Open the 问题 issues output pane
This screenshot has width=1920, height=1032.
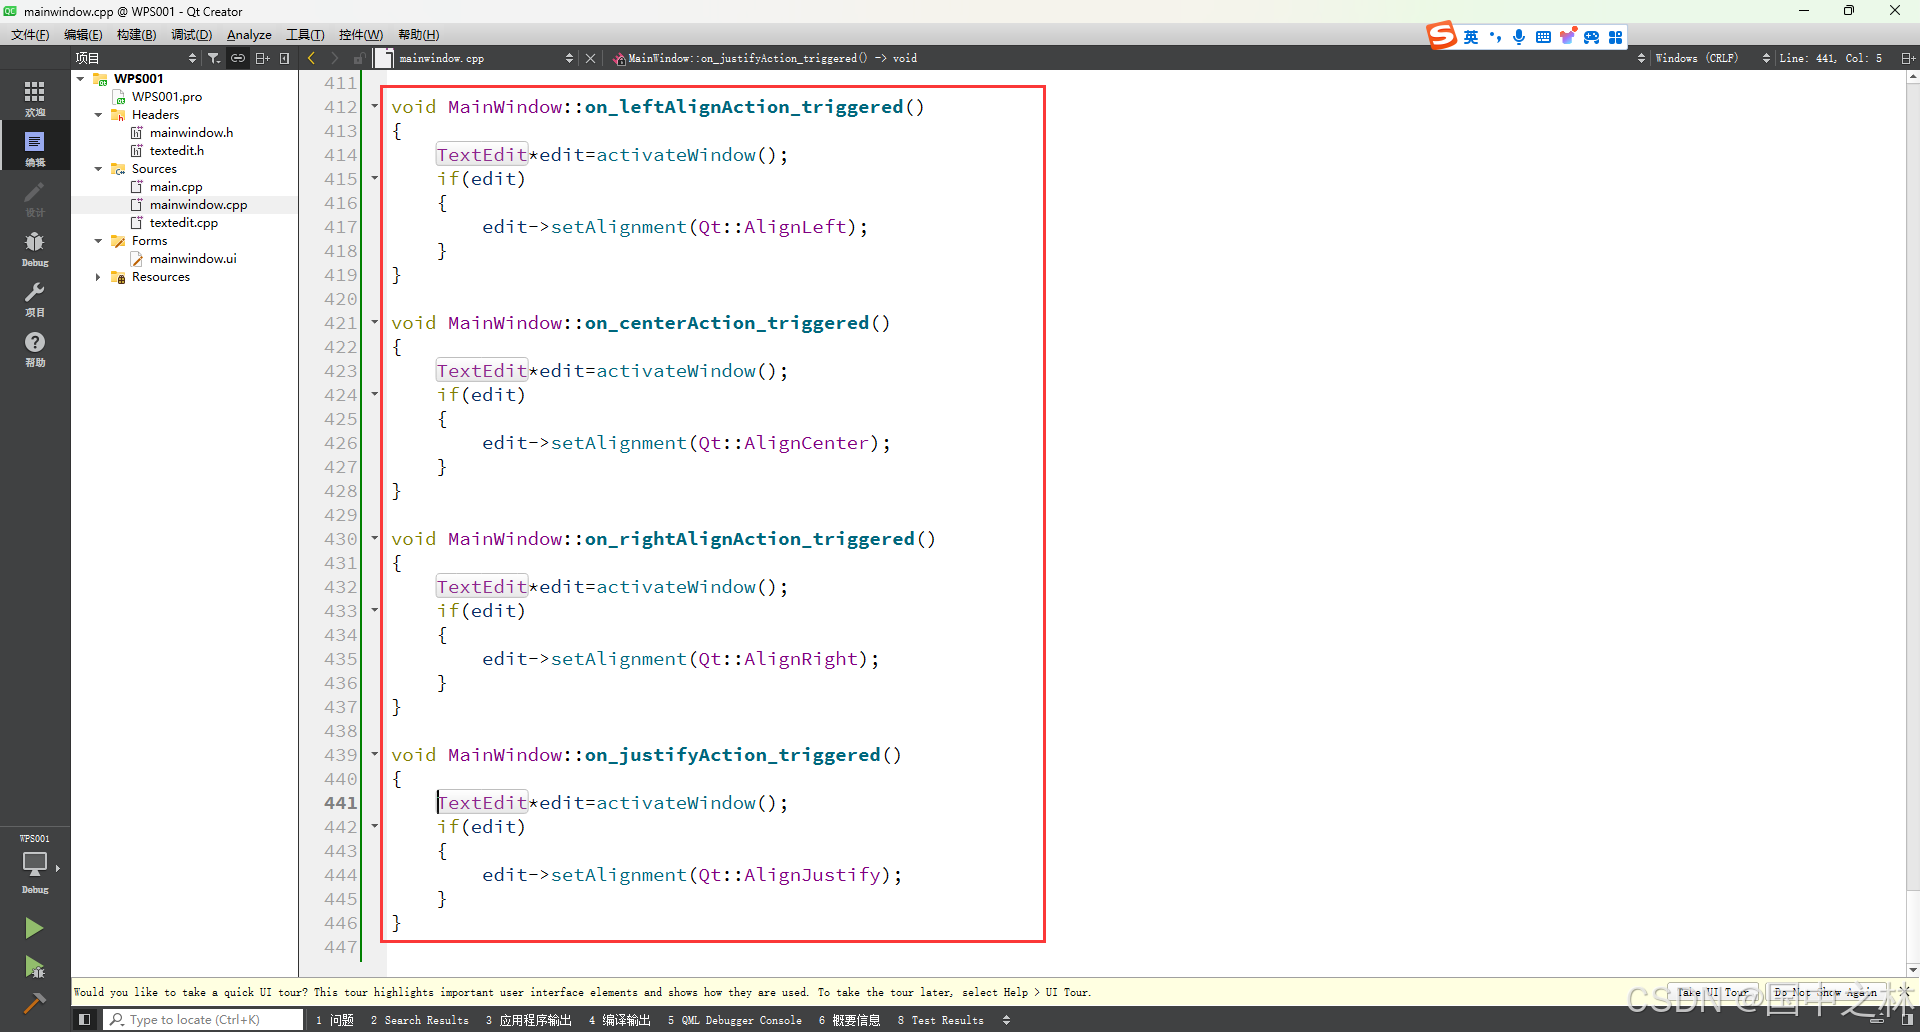coord(335,1020)
